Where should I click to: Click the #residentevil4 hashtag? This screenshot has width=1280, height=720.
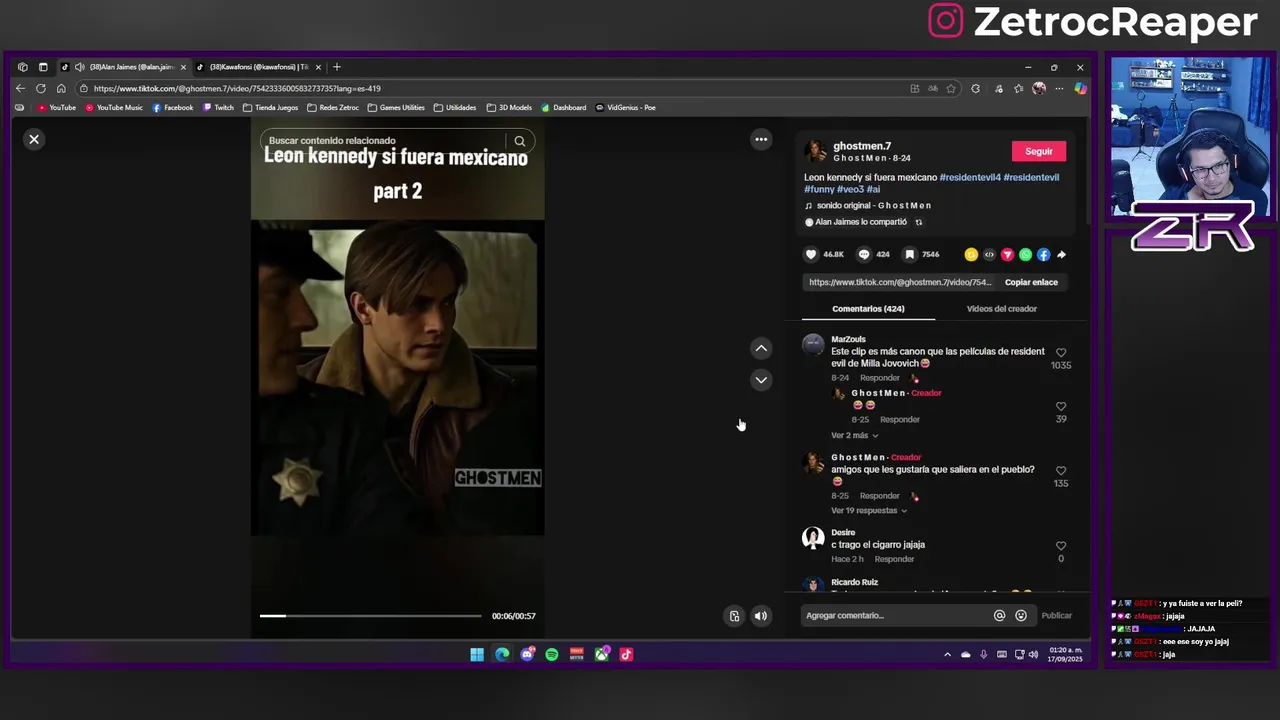pos(969,177)
